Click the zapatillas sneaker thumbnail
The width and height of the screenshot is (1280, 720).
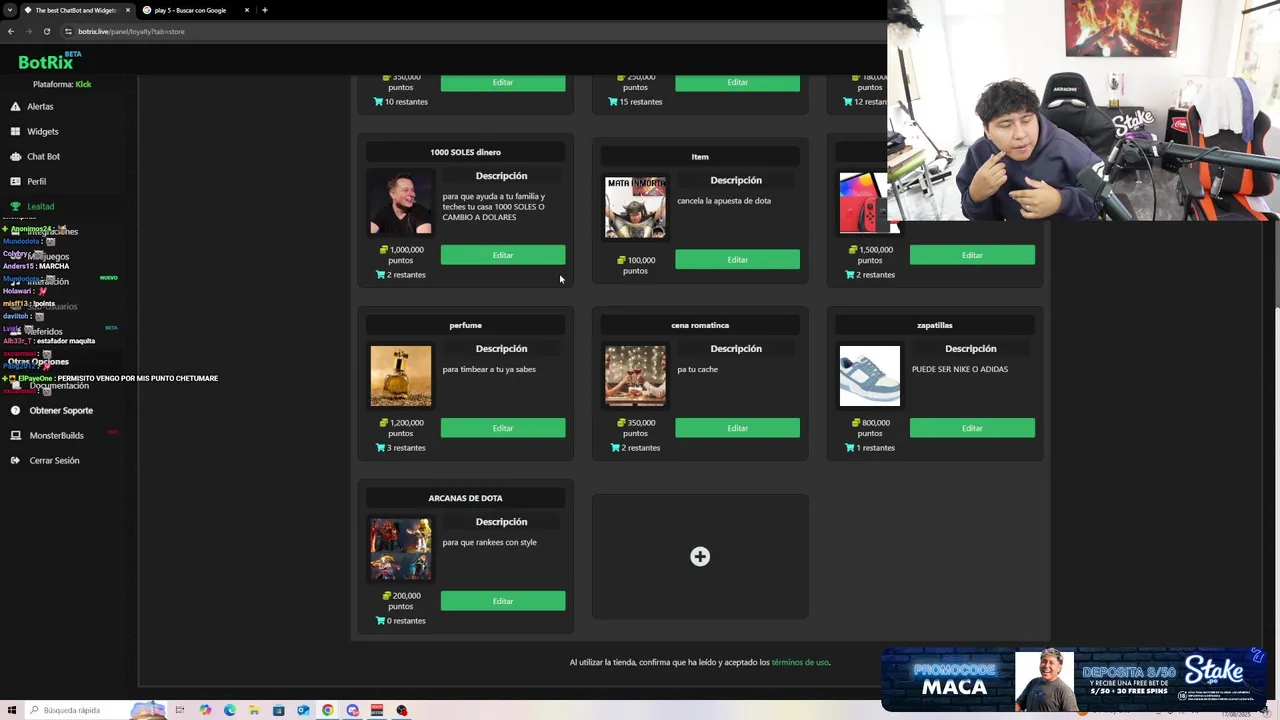(870, 376)
